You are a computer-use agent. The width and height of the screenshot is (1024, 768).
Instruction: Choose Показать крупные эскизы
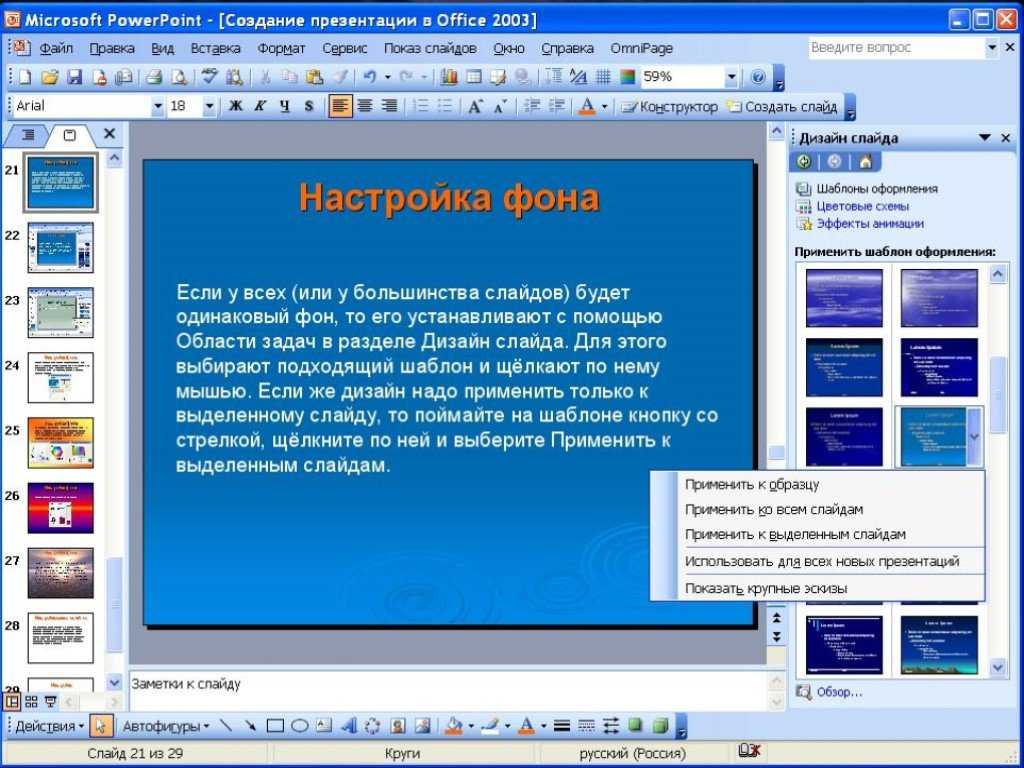pyautogui.click(x=766, y=588)
